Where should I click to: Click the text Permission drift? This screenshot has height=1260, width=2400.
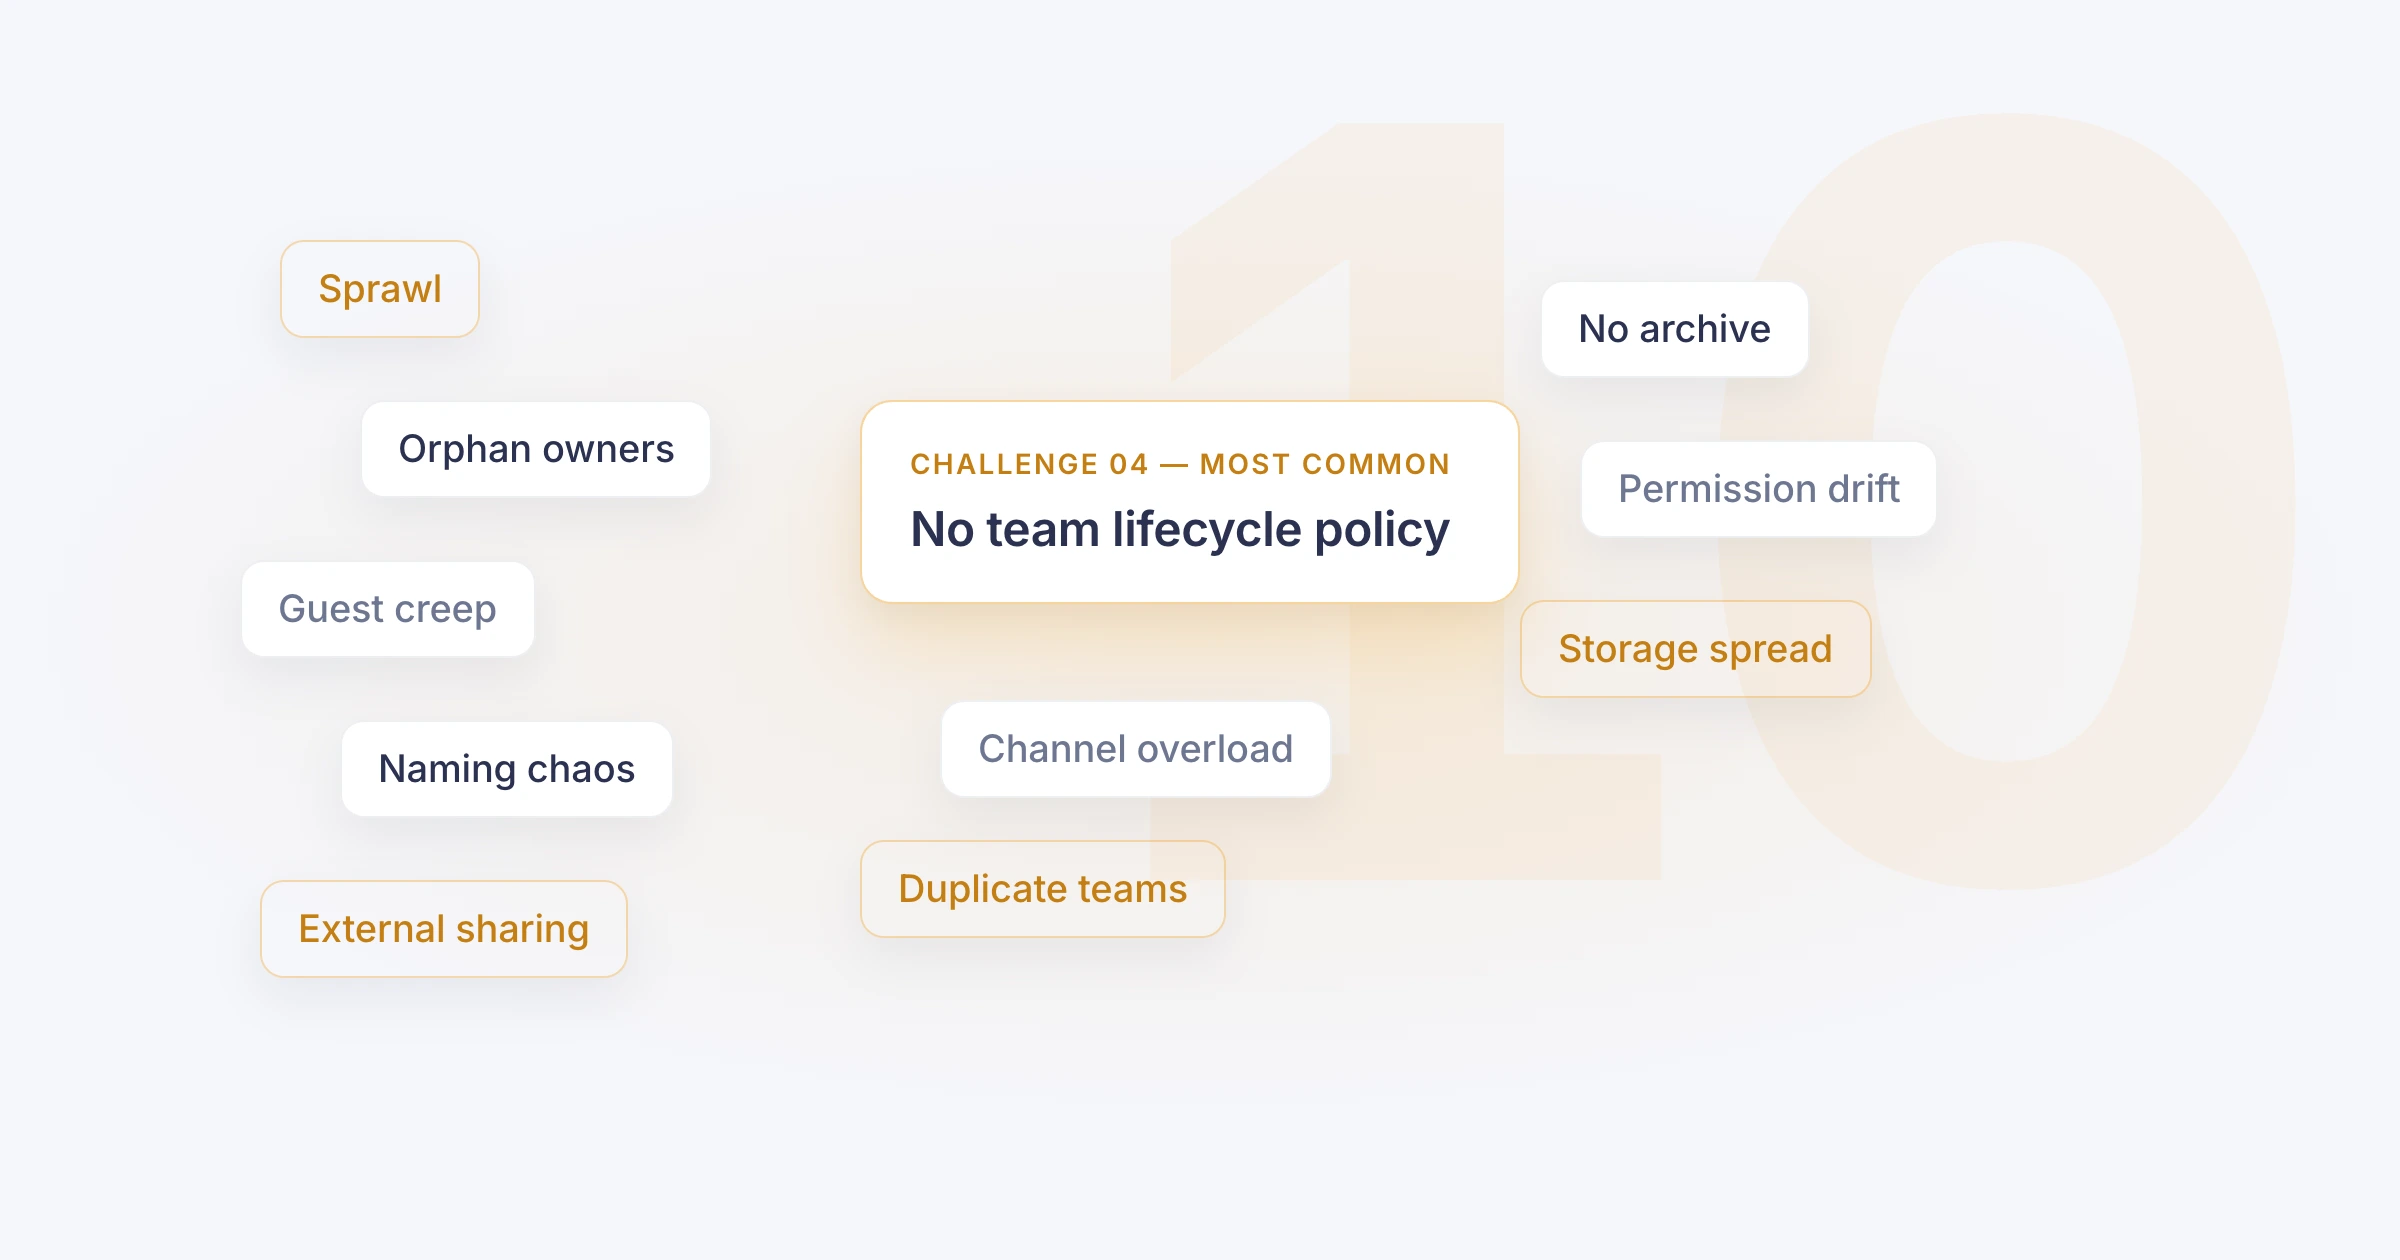point(1759,489)
